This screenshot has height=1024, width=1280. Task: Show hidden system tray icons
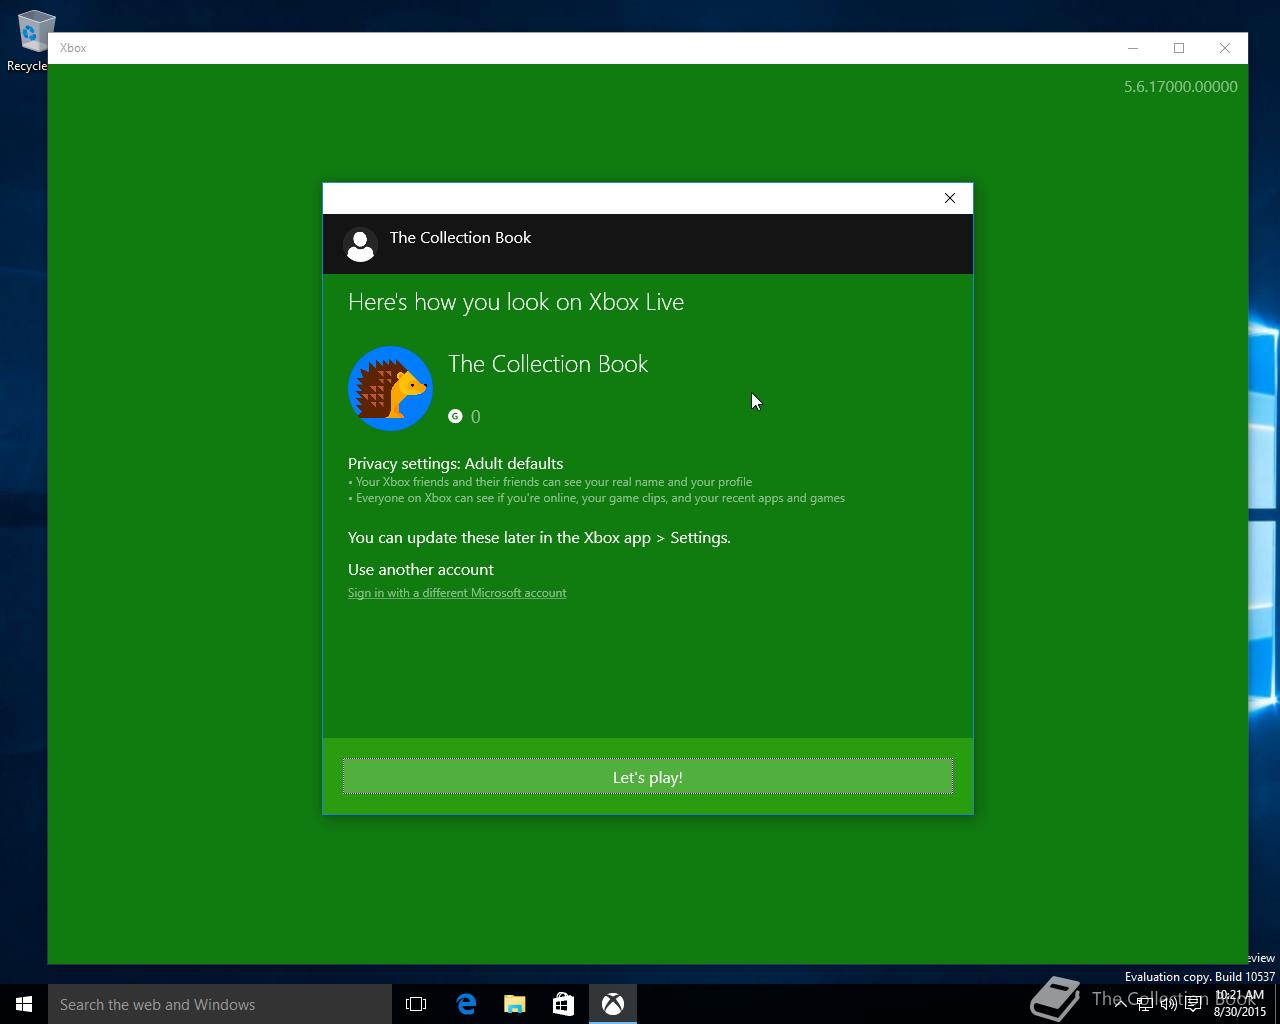[x=1120, y=1004]
